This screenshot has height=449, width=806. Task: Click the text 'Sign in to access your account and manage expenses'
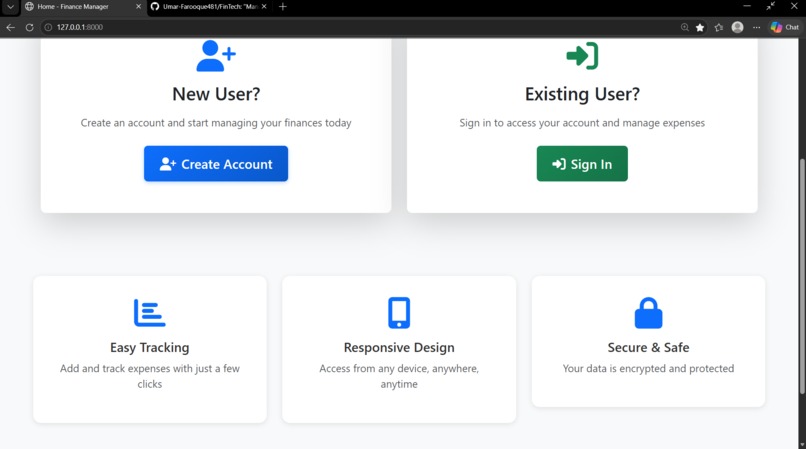tap(582, 123)
